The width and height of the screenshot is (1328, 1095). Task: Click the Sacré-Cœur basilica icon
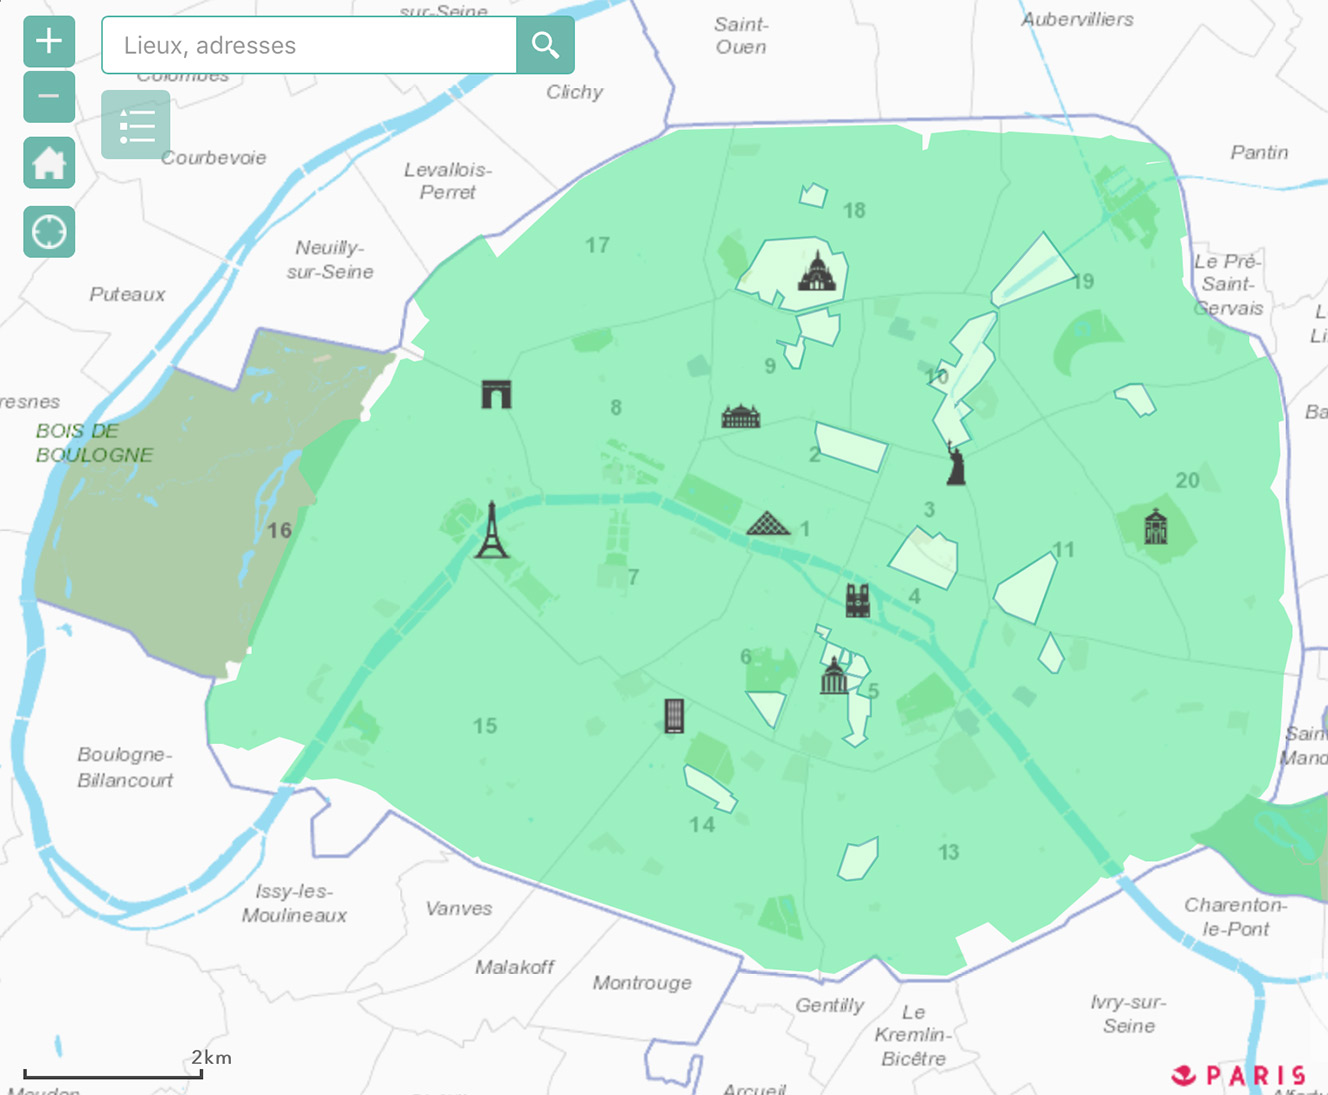(x=817, y=272)
